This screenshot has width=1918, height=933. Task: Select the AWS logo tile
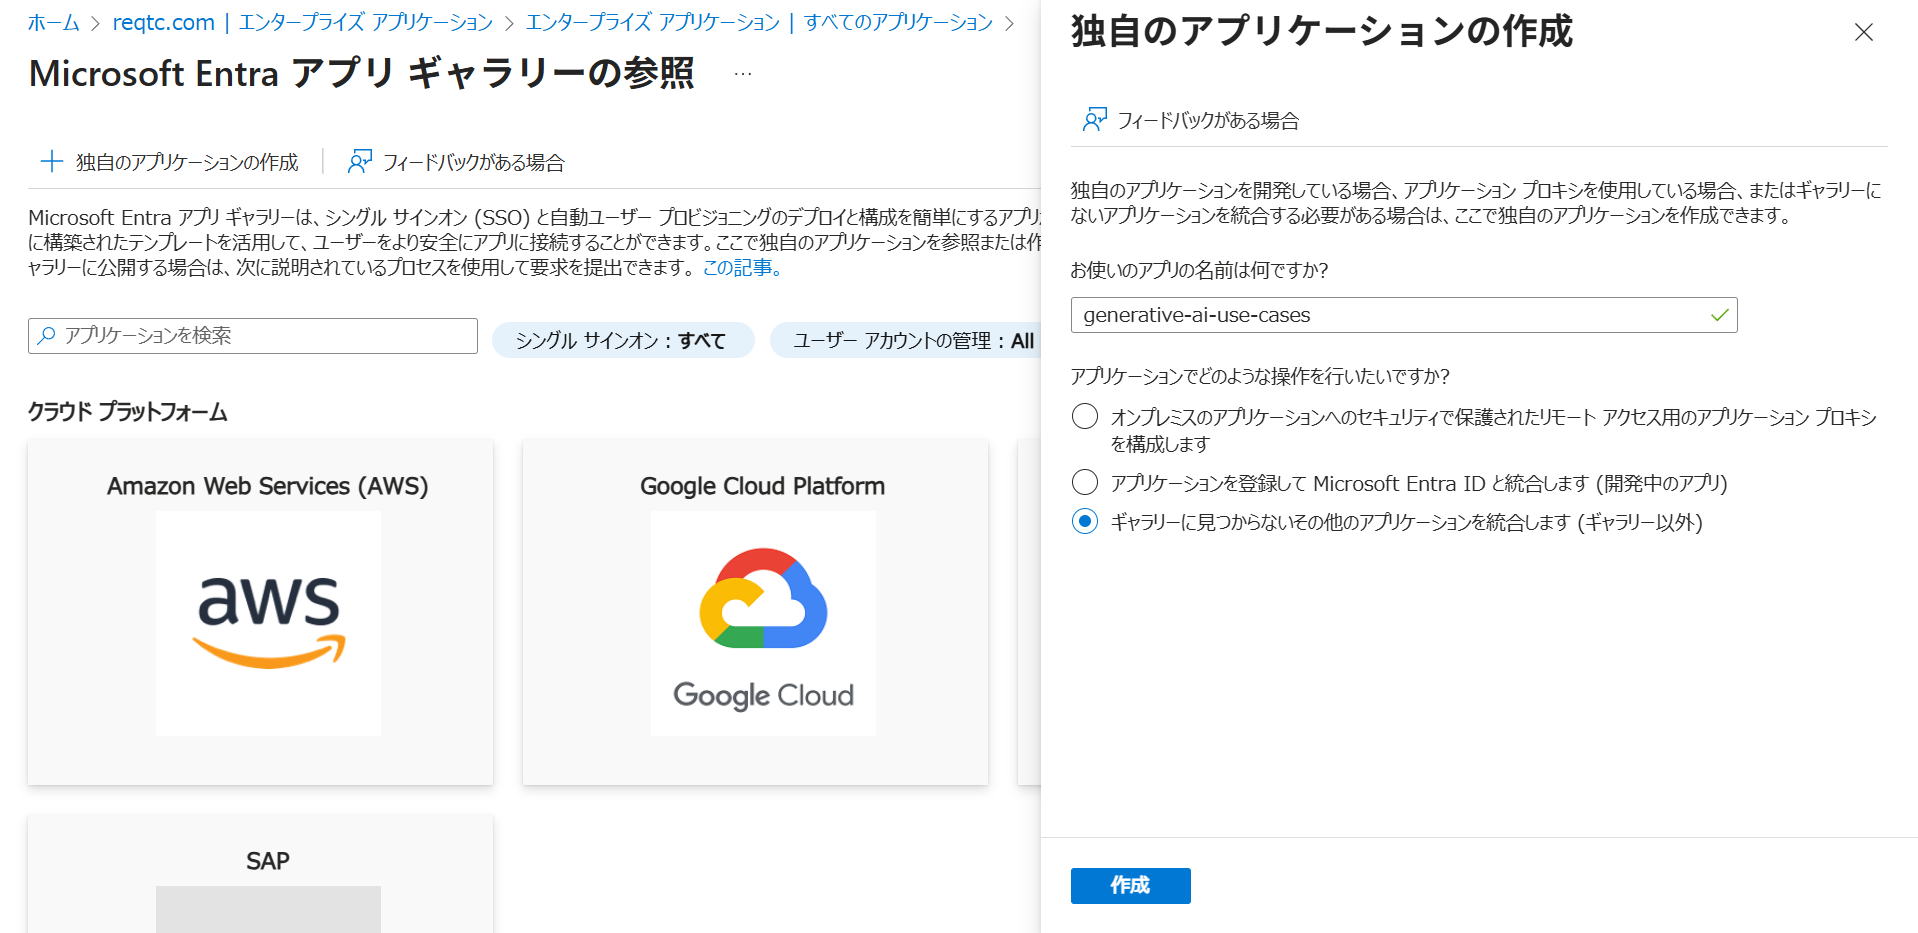[x=268, y=622]
